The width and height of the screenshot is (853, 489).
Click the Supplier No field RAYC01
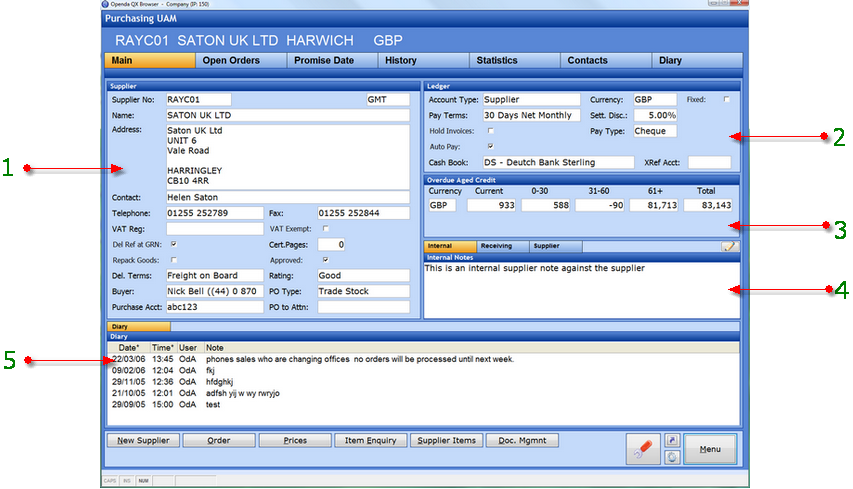pos(199,100)
